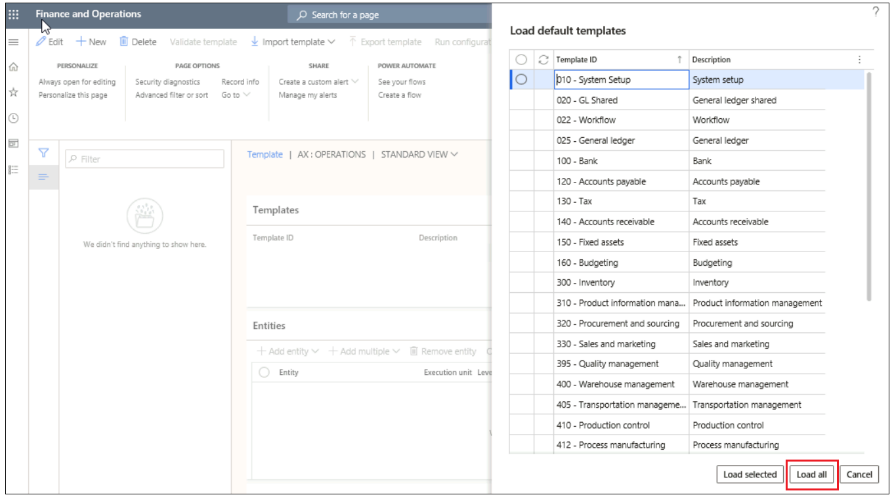The height and width of the screenshot is (497, 892).
Task: Select the 150 - Fixed assets row
Action: coord(667,242)
